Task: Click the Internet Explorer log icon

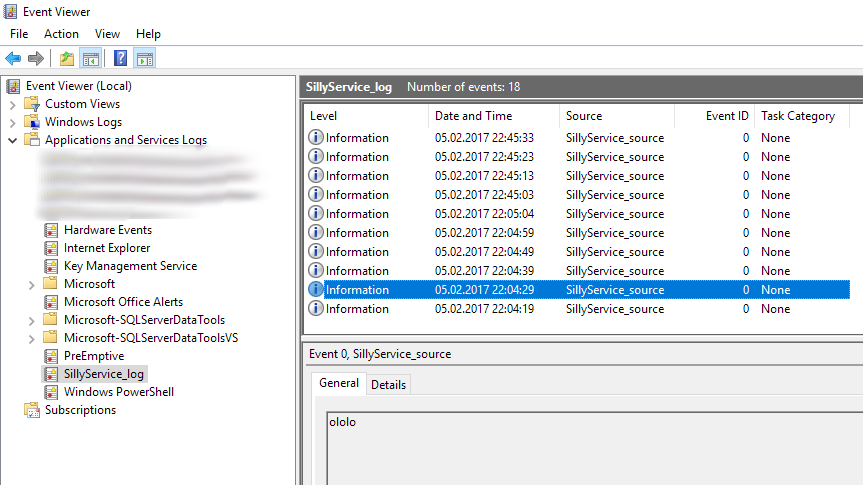Action: pyautogui.click(x=51, y=248)
